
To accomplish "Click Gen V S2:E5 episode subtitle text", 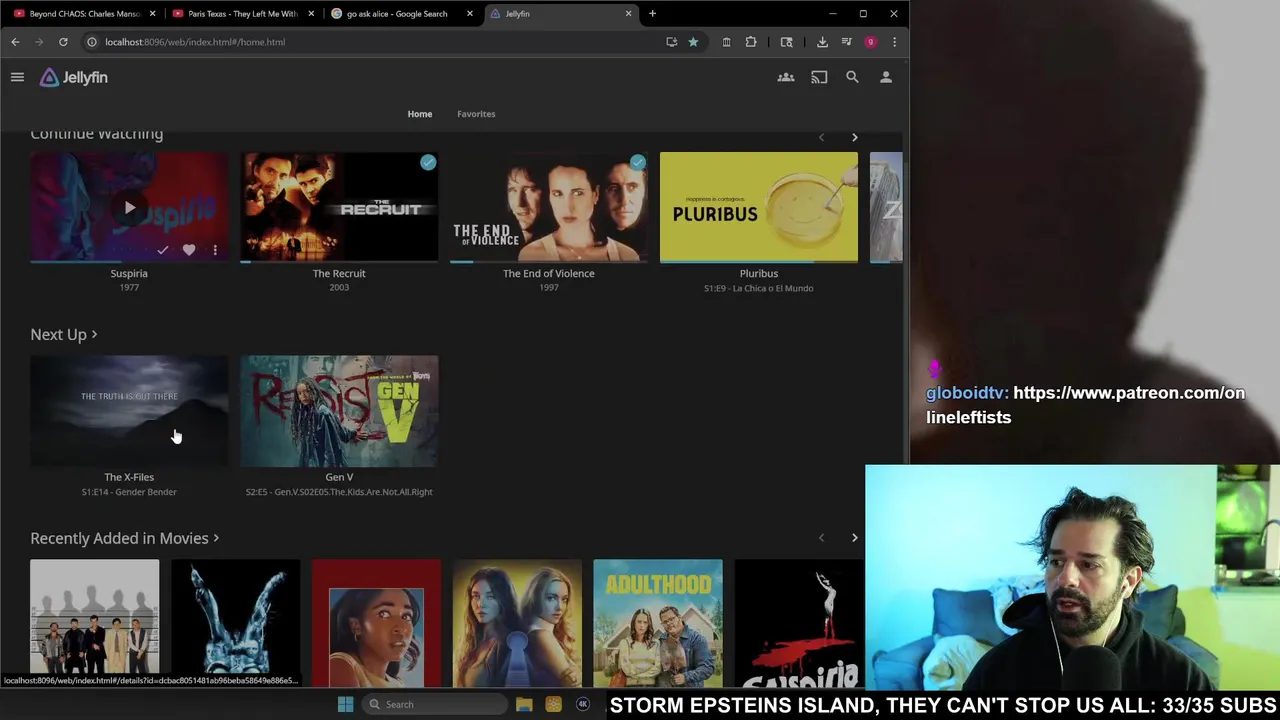I will pyautogui.click(x=339, y=492).
